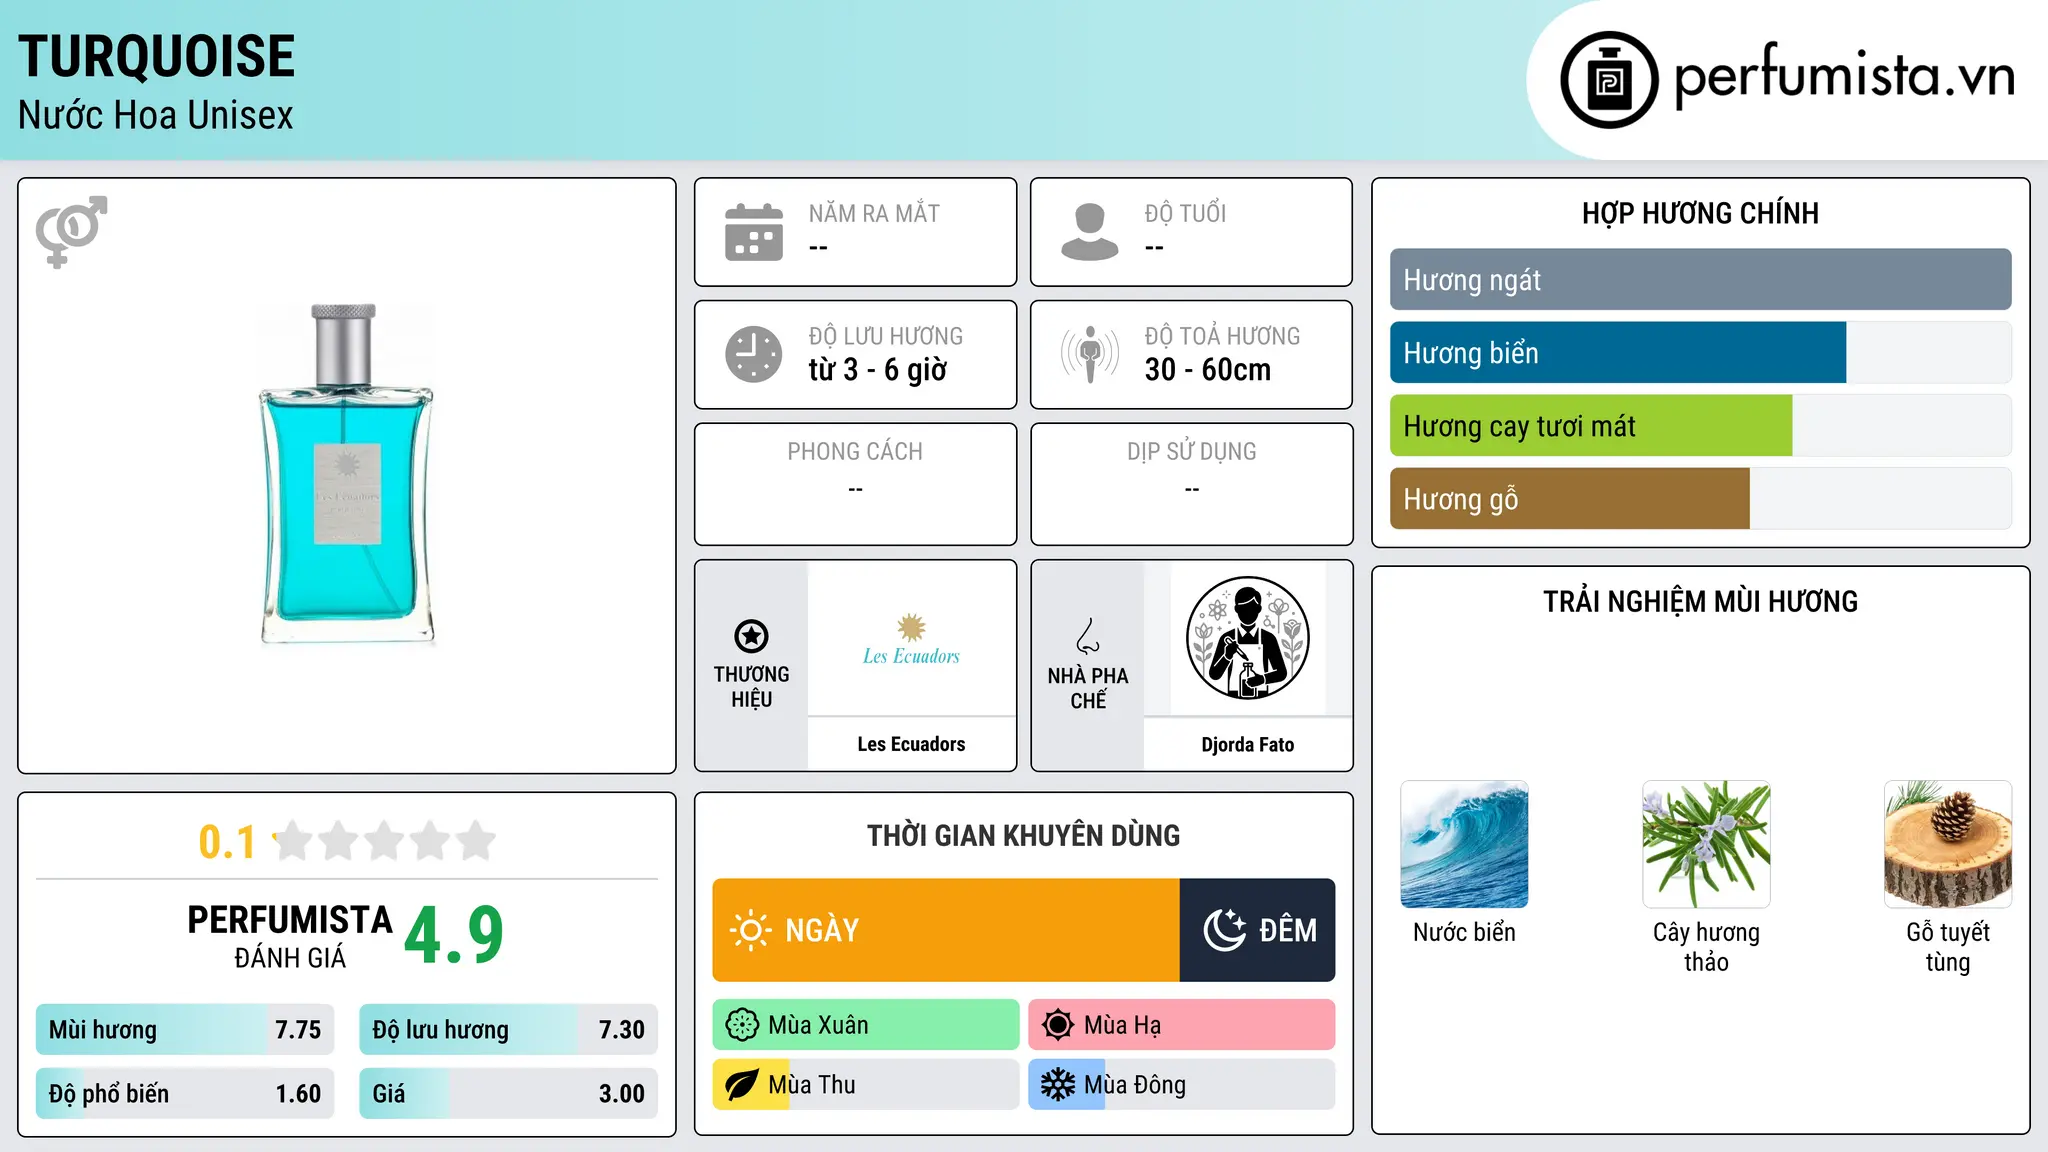The image size is (2048, 1152).
Task: Click the Thời gian khuyên dùng heading
Action: [1023, 835]
